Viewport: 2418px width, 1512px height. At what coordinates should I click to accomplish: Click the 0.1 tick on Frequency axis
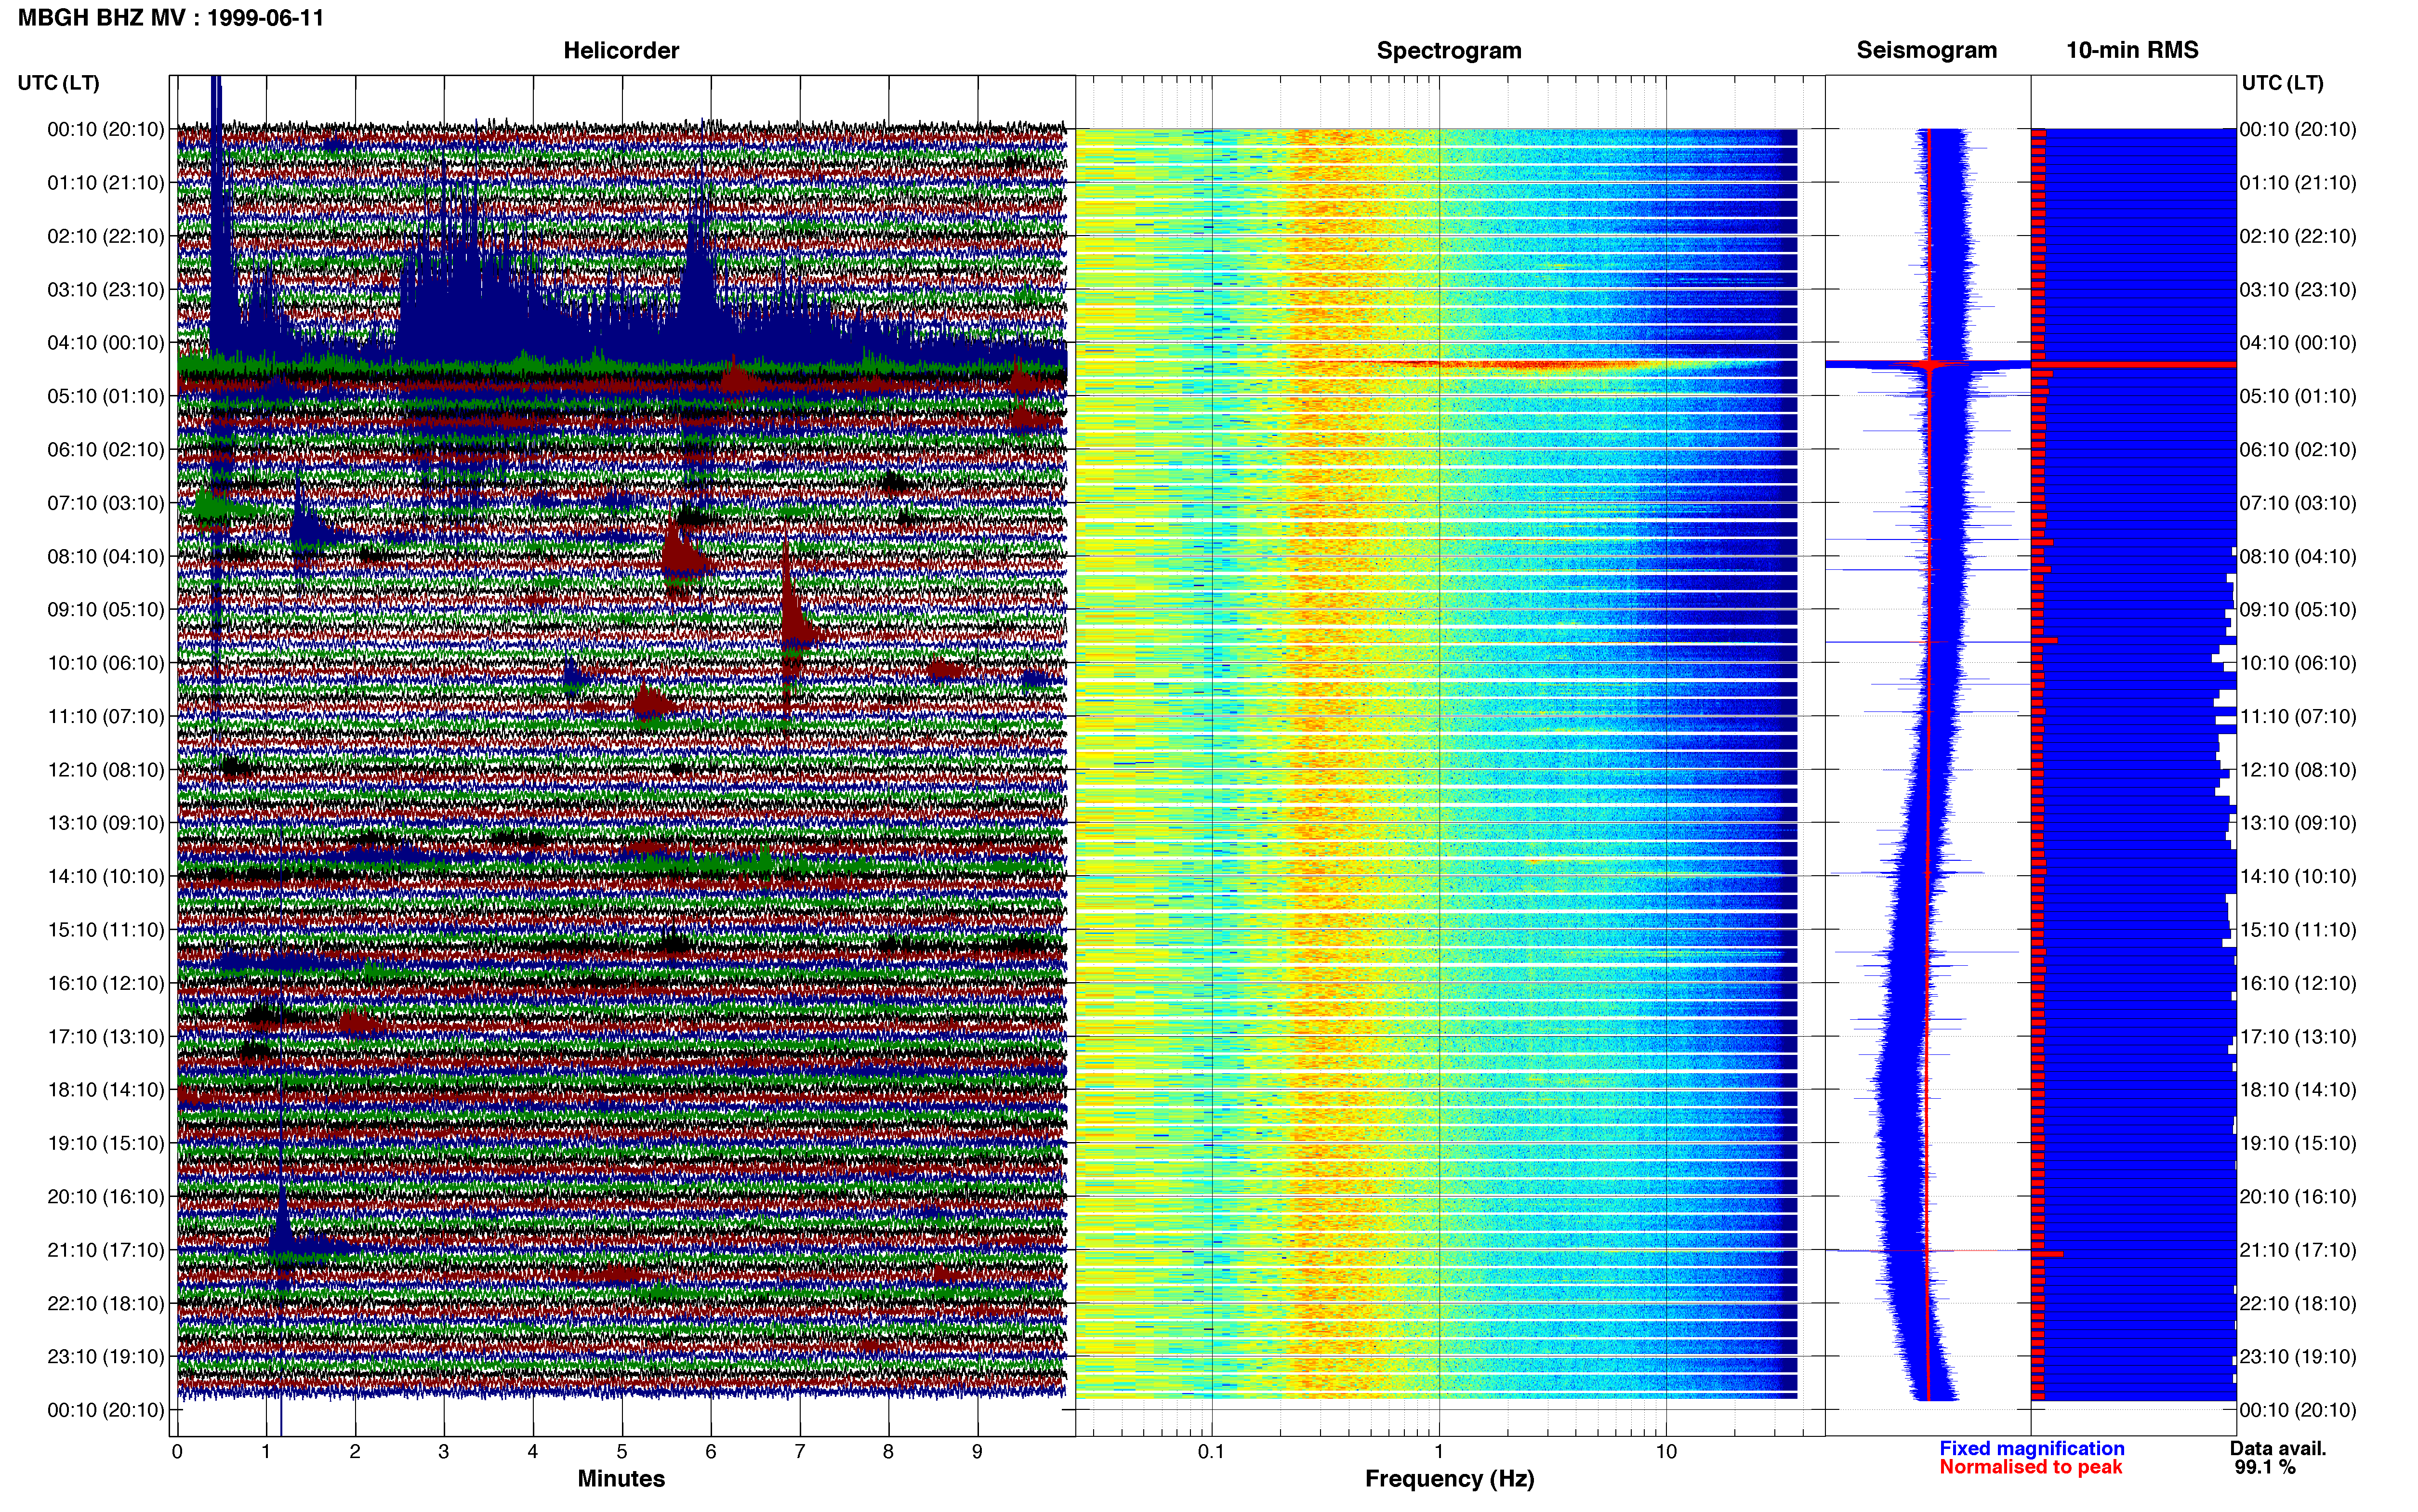(x=1211, y=1452)
